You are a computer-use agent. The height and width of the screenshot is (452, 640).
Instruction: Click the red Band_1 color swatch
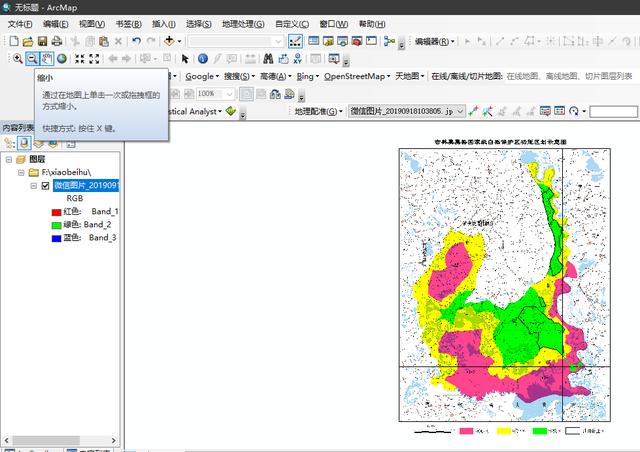(x=56, y=212)
